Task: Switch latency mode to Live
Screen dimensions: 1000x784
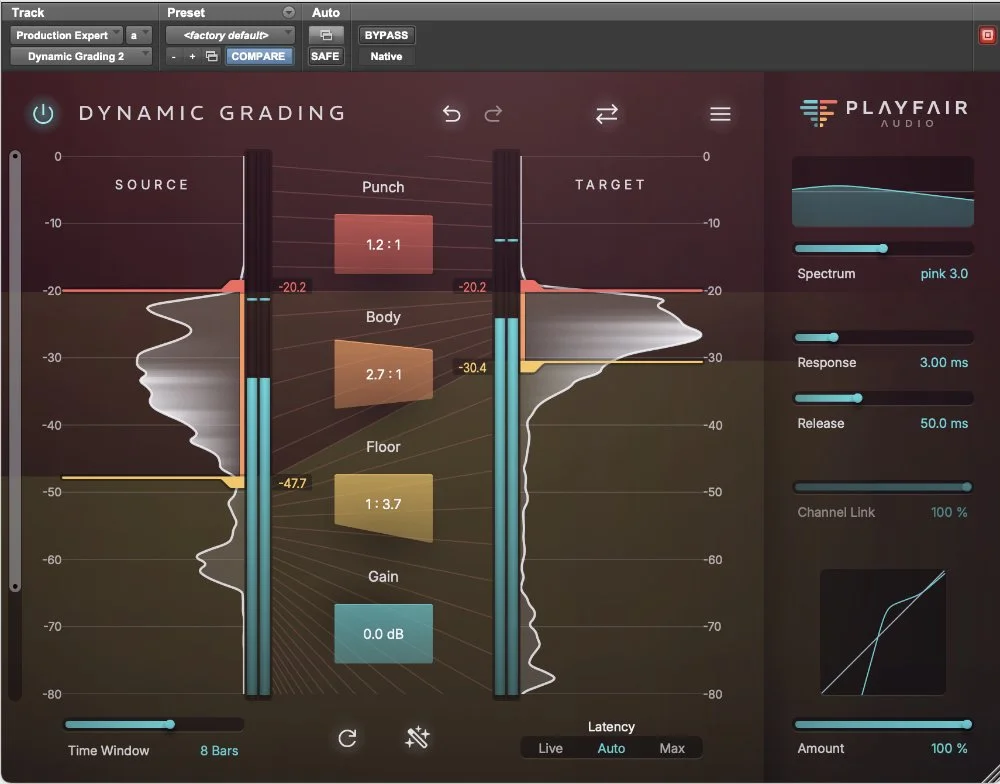Action: click(x=550, y=748)
